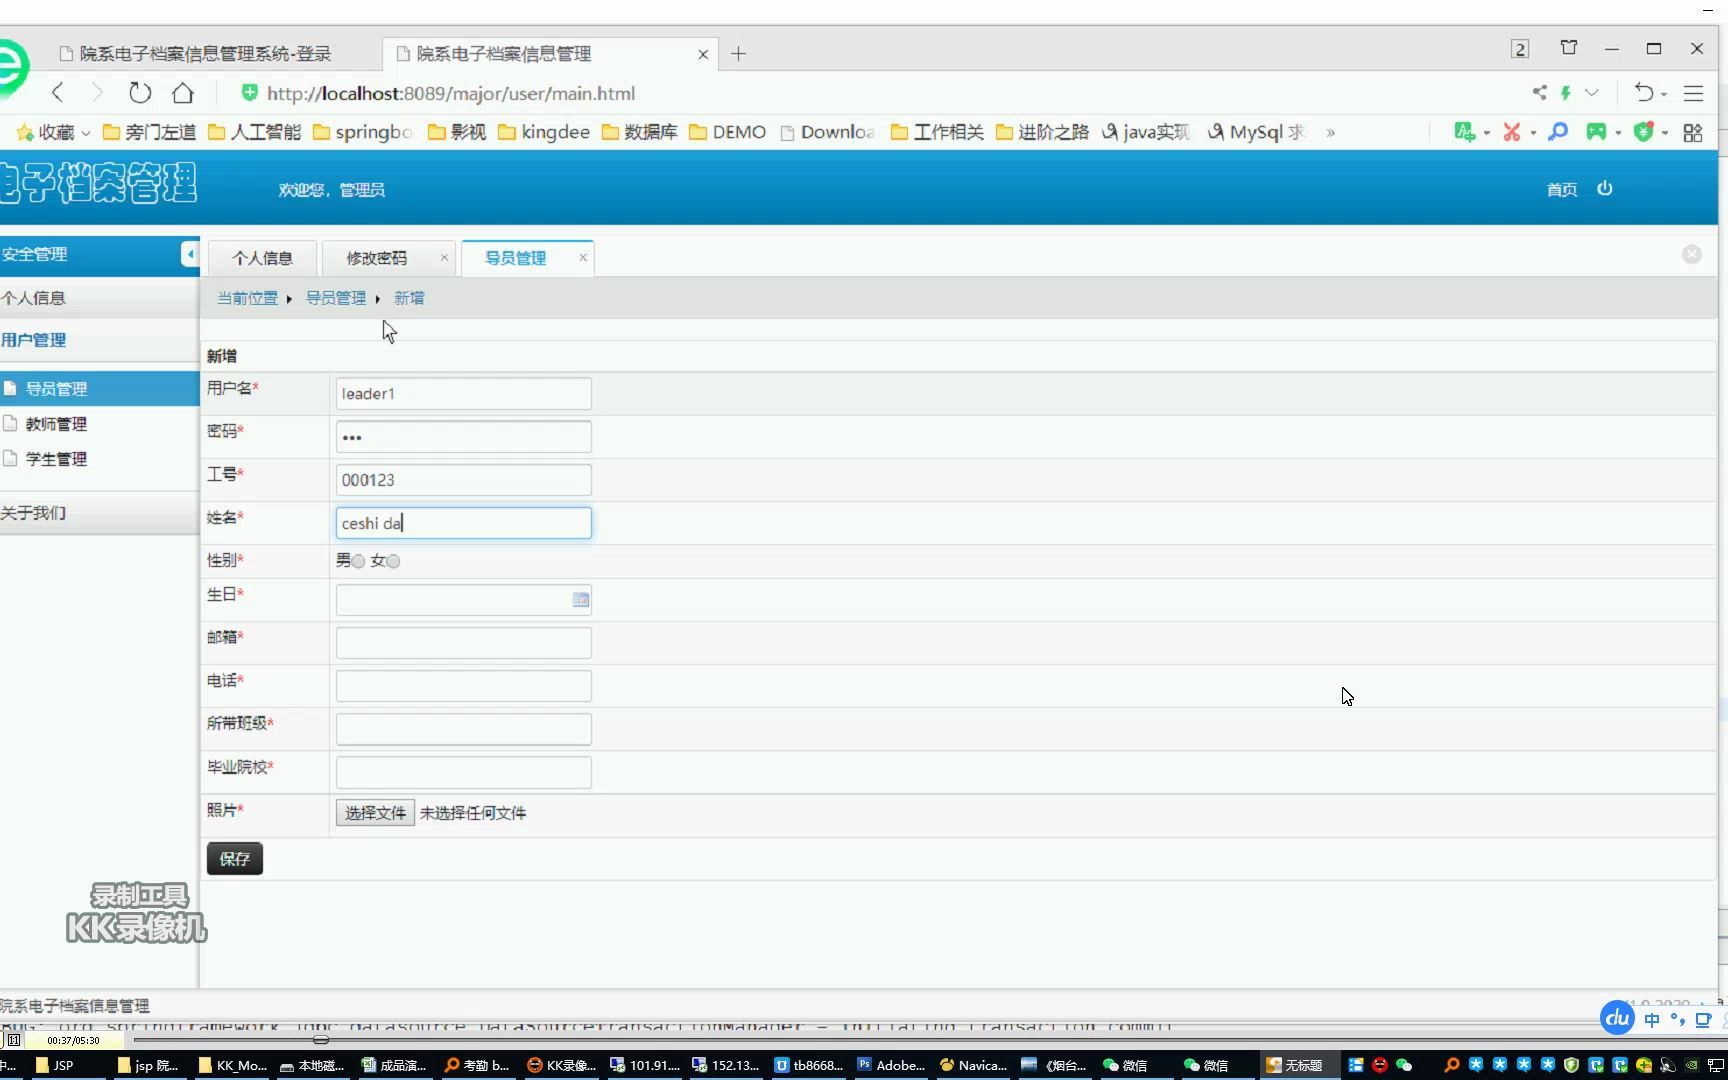Click the lightning speed mode icon
The height and width of the screenshot is (1080, 1728).
[x=1566, y=93]
